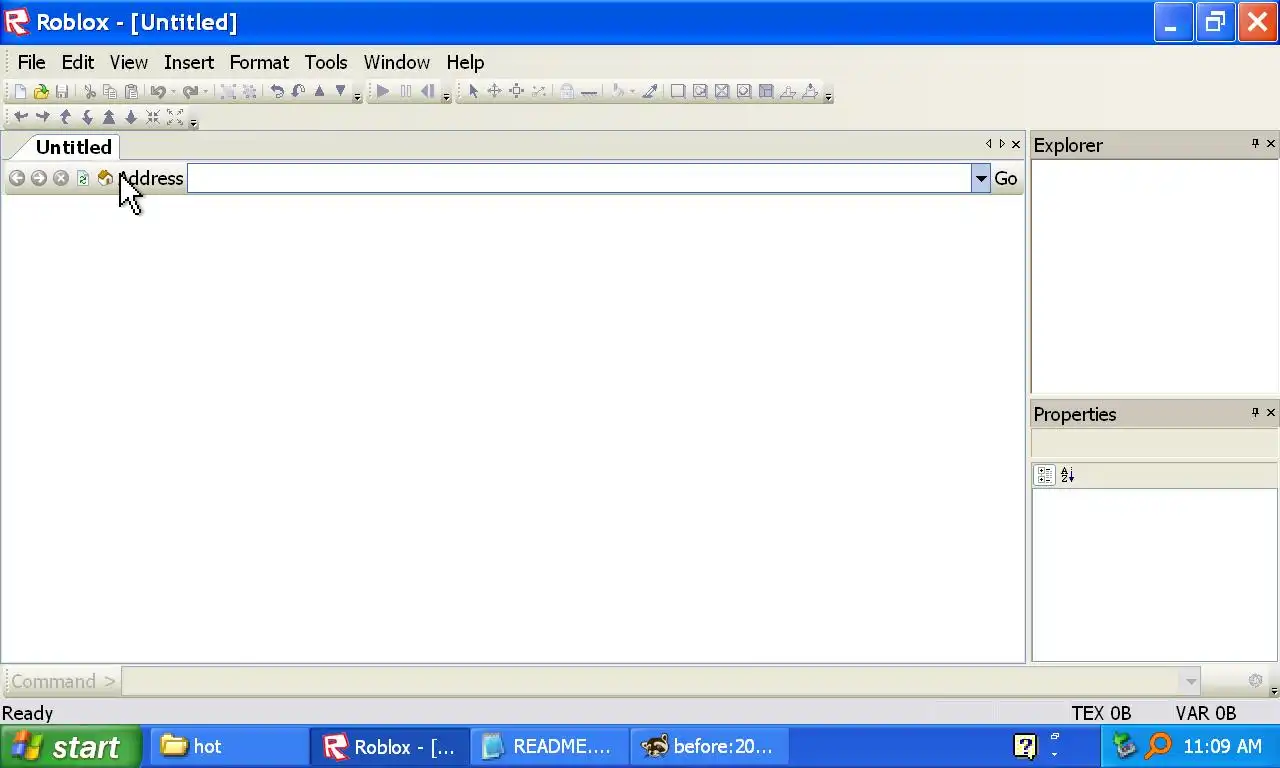Click the camera zoom in double-arrow
Screen dimensions: 1280x768
point(109,117)
